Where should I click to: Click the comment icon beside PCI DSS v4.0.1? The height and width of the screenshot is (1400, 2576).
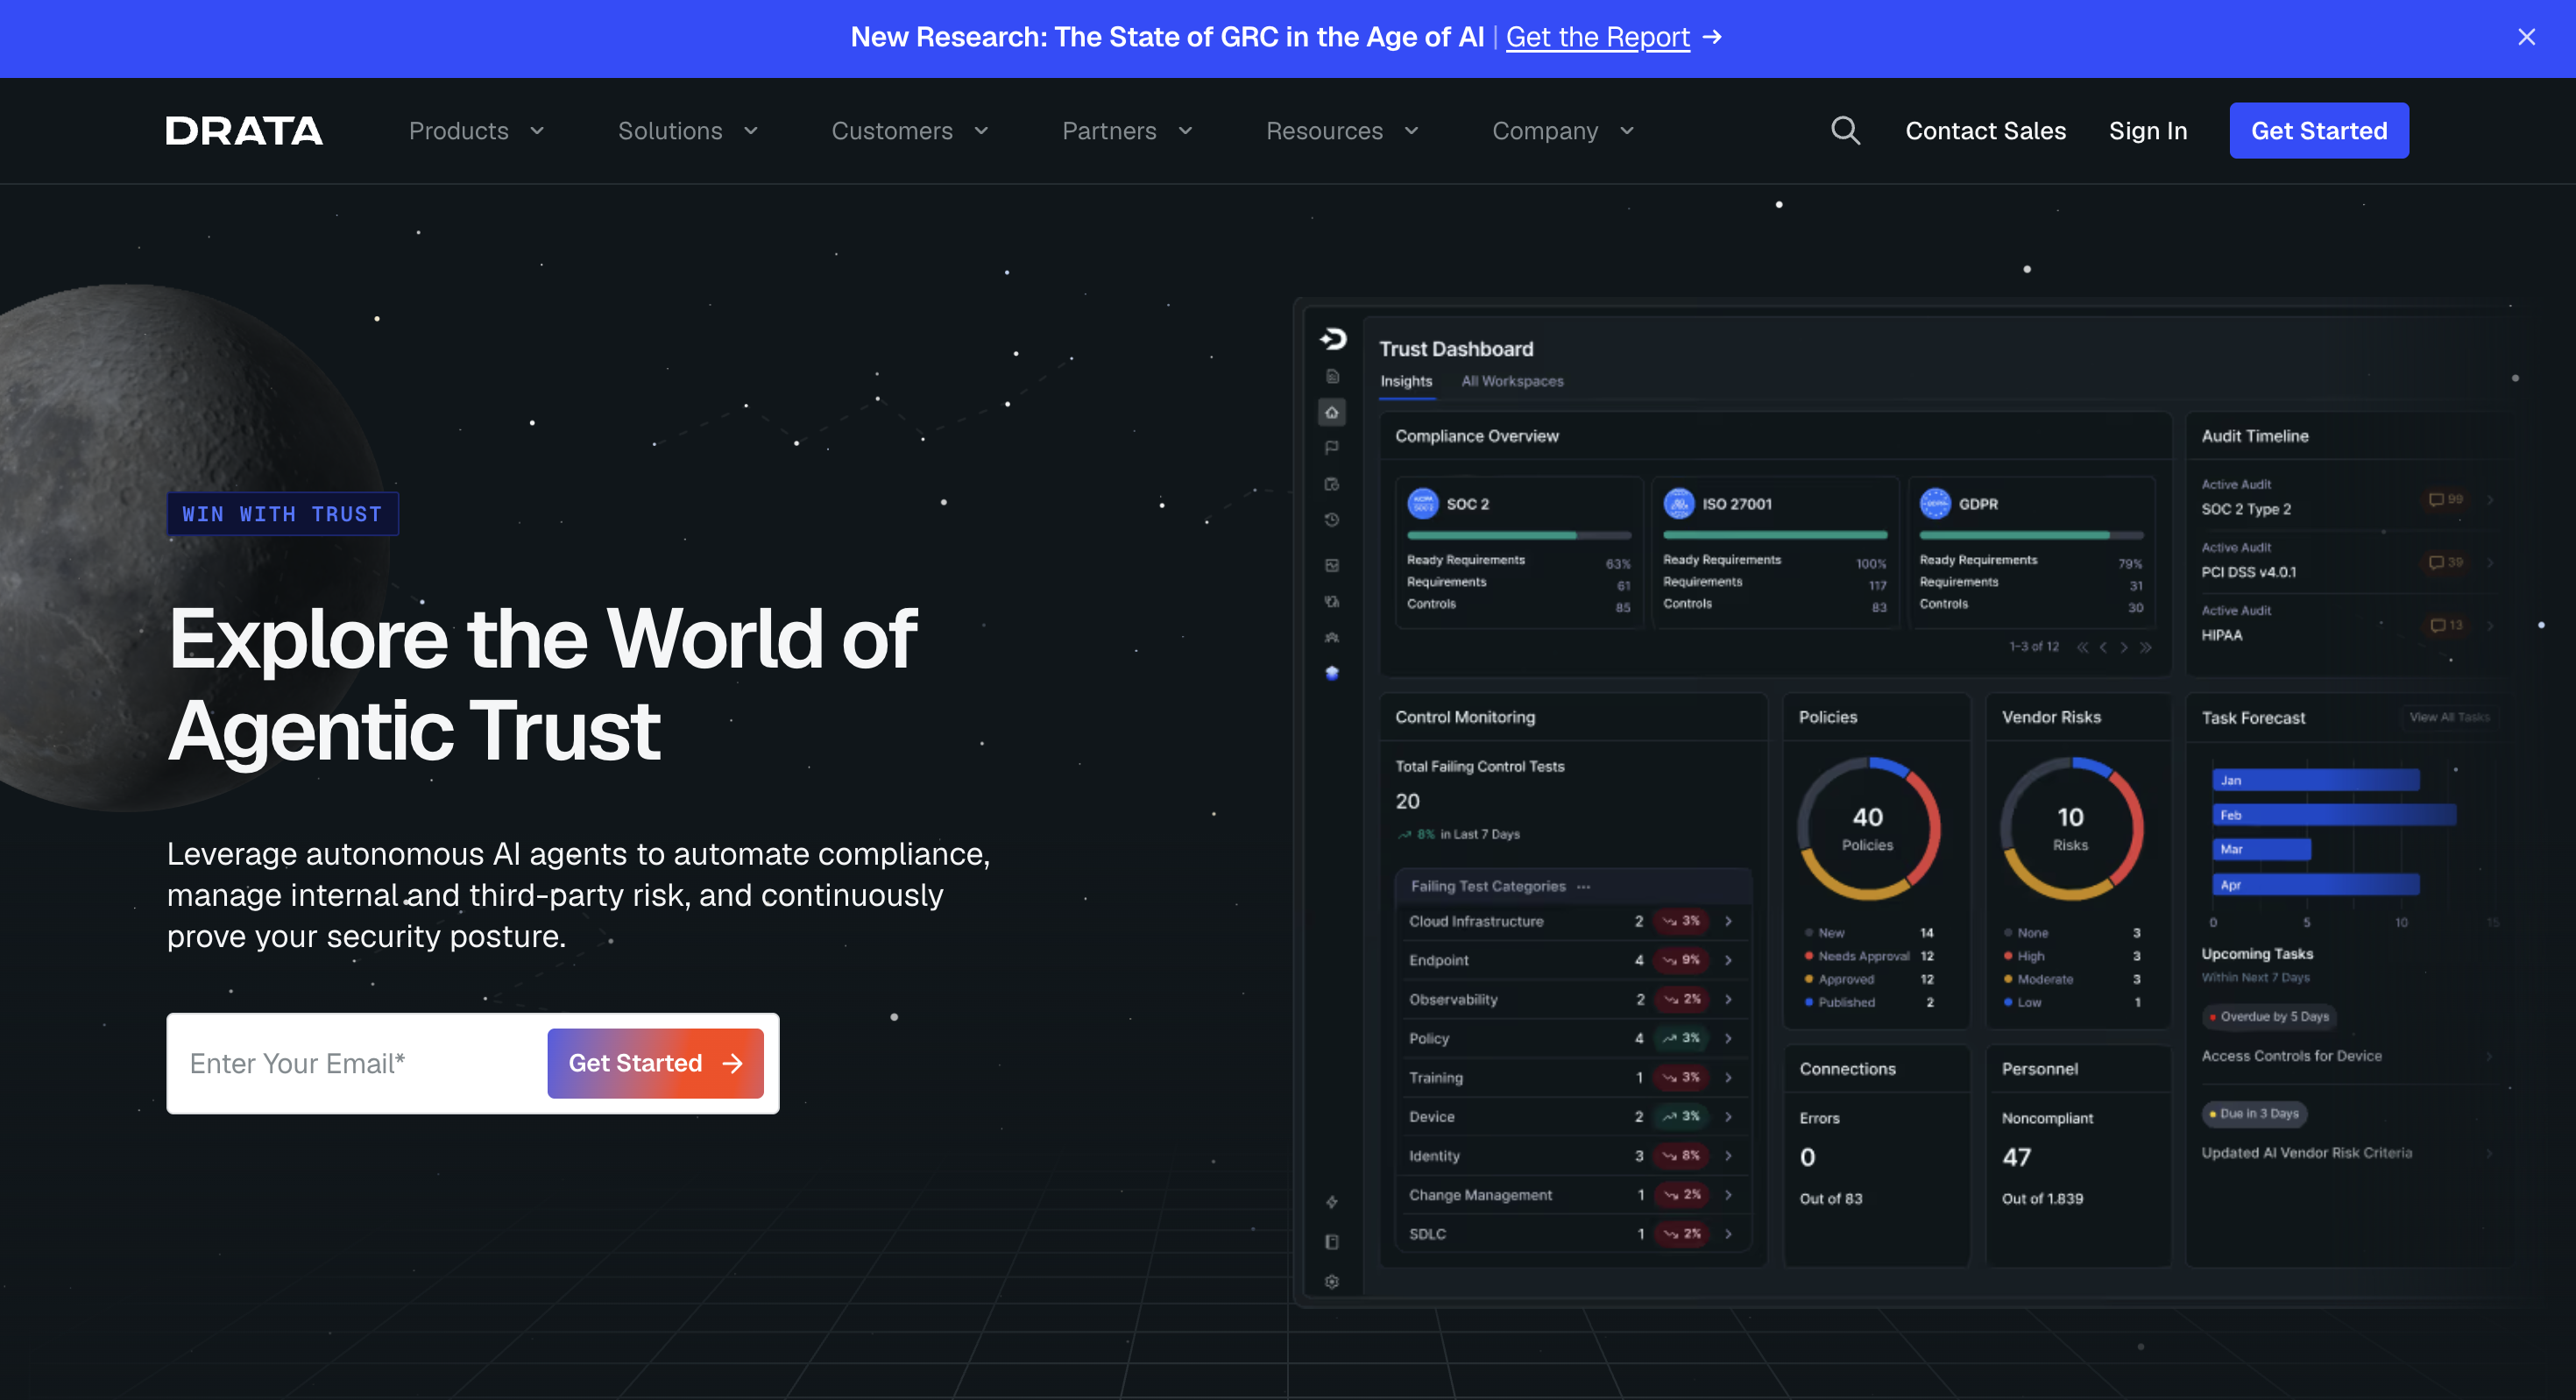(x=2436, y=562)
